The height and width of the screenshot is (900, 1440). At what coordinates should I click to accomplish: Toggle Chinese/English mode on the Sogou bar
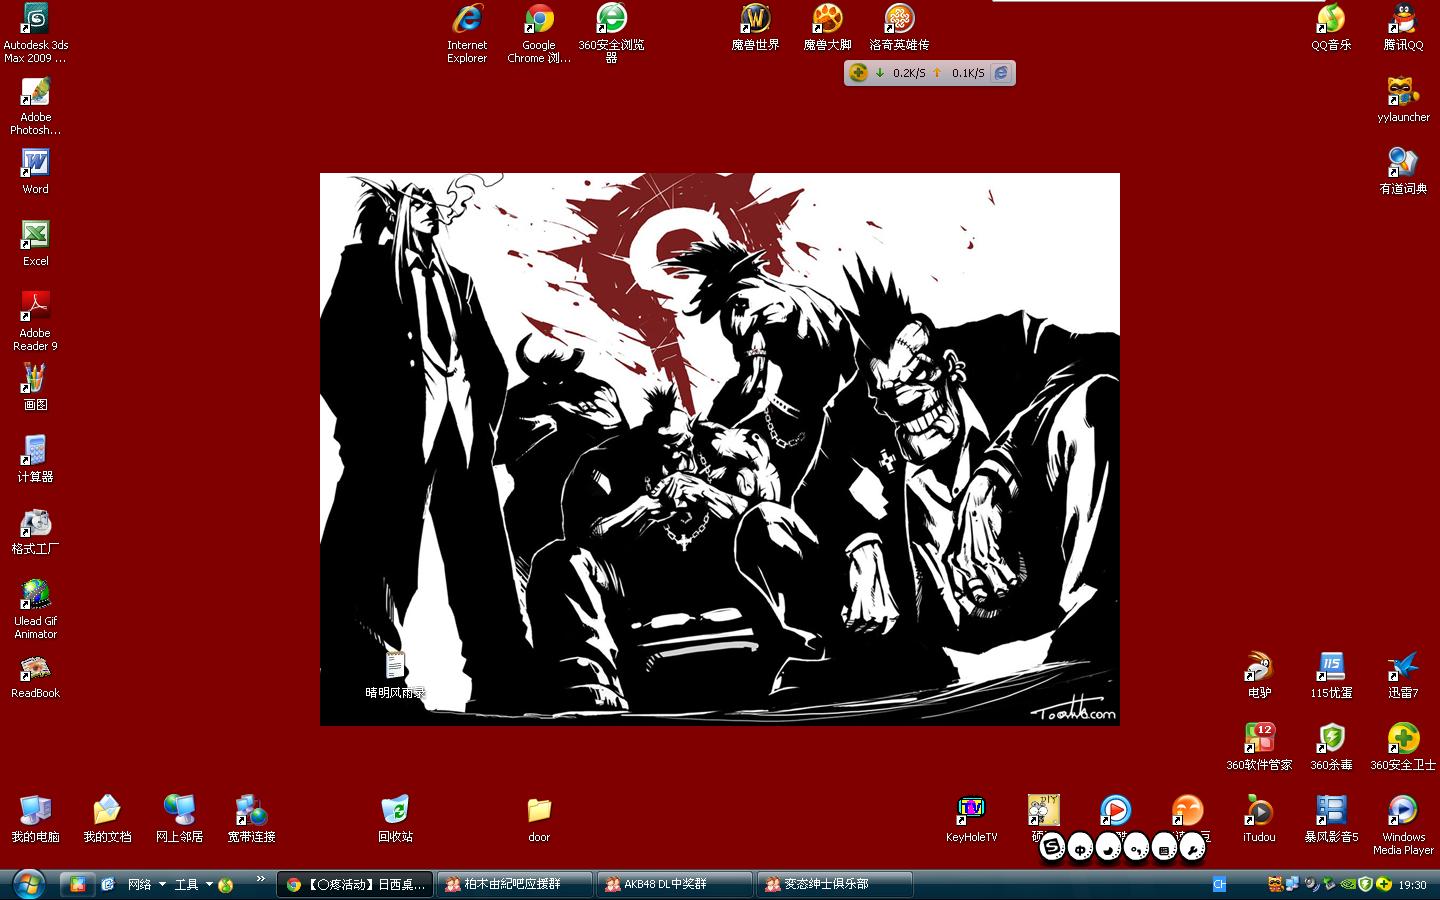1080,848
